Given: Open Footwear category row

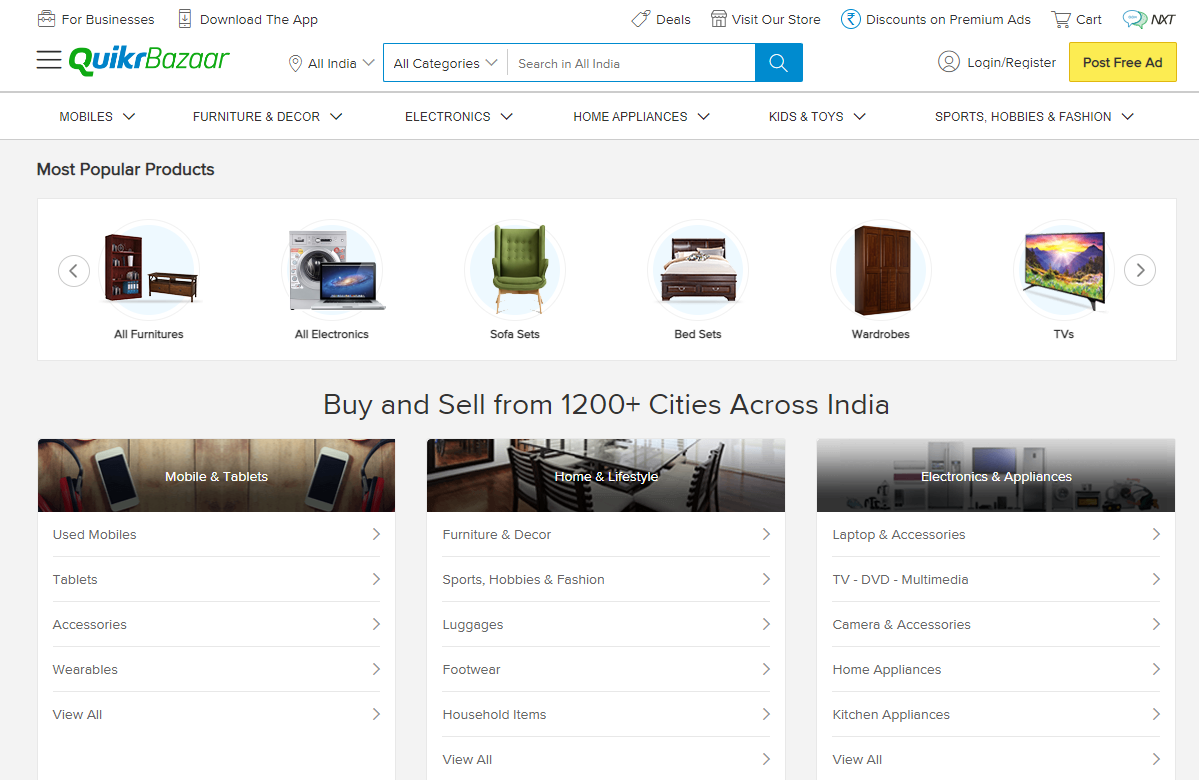Looking at the screenshot, I should pos(606,670).
